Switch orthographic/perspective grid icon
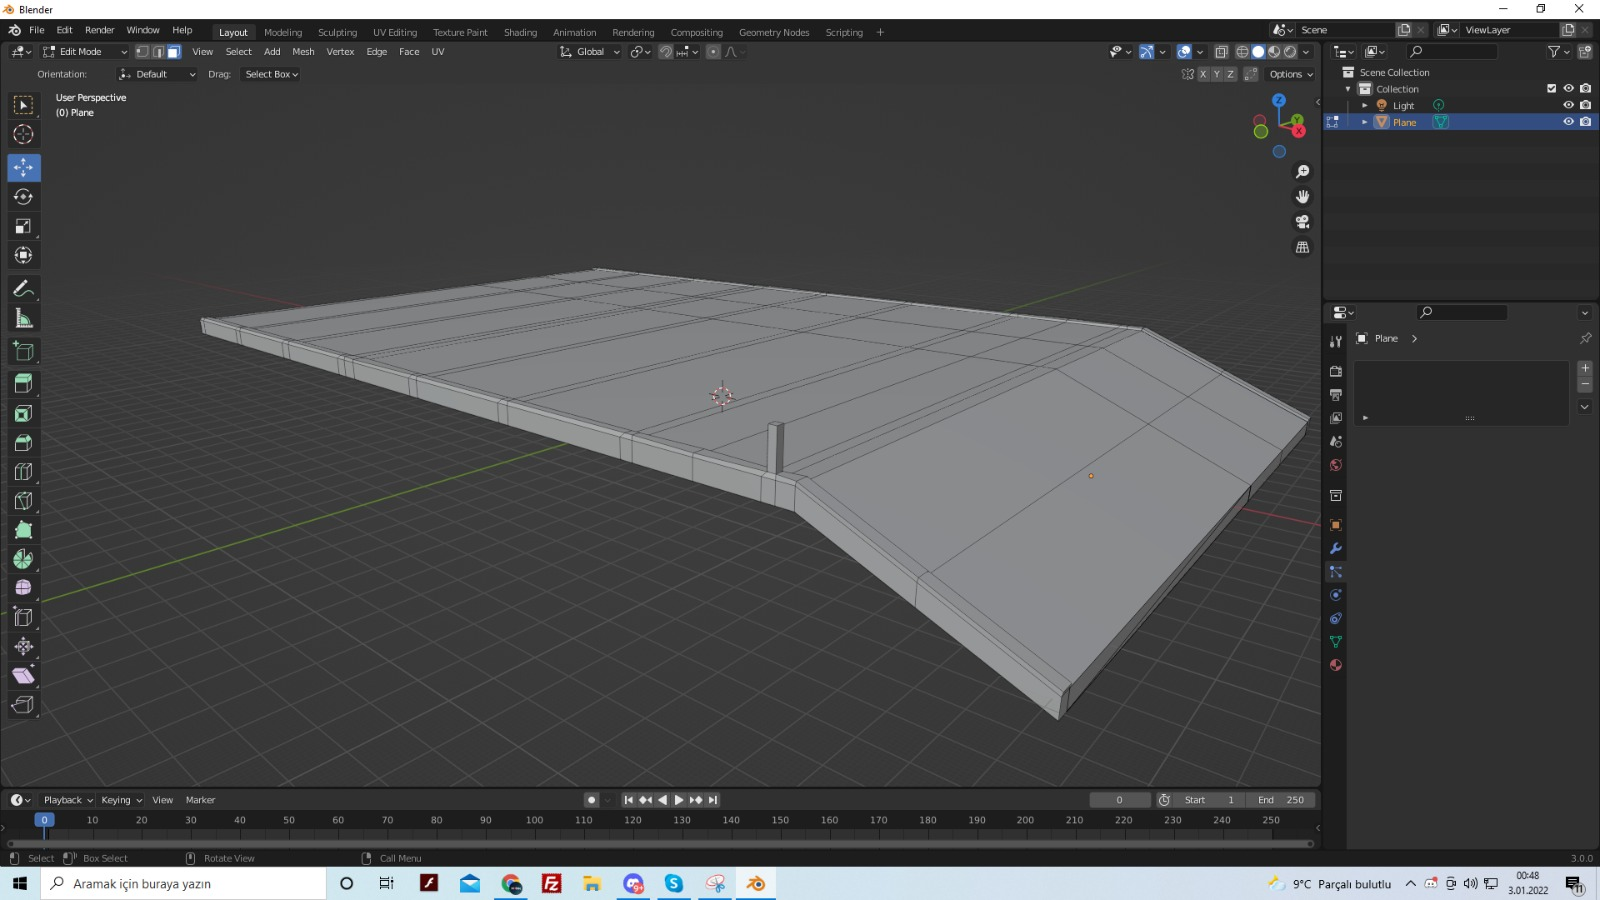The width and height of the screenshot is (1600, 900). [x=1302, y=247]
